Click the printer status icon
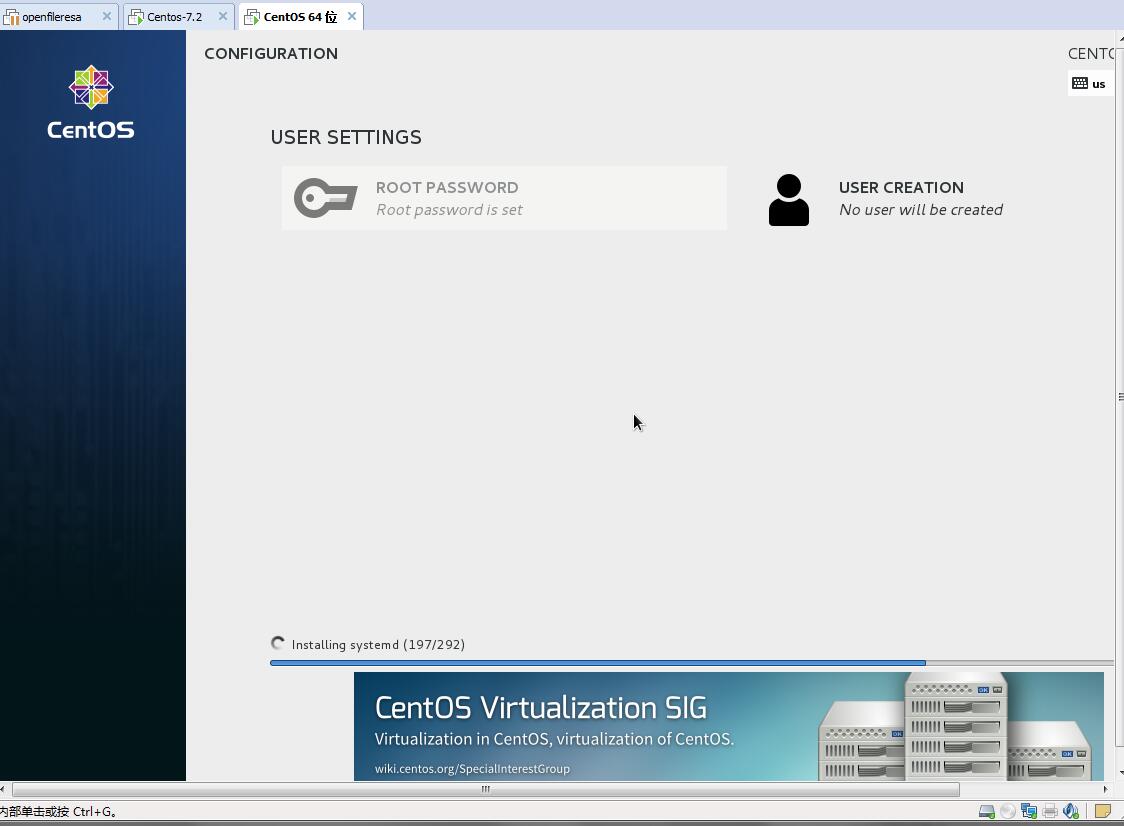The image size is (1124, 826). [1050, 812]
